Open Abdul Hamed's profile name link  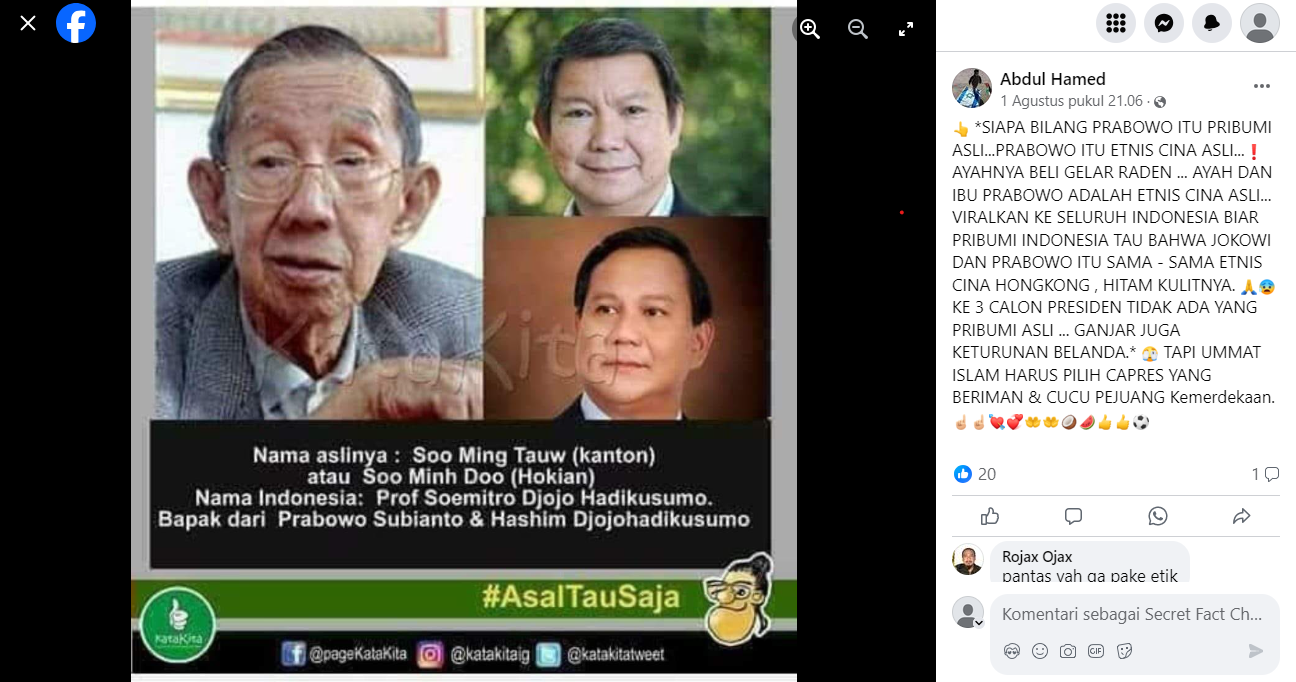point(1053,79)
